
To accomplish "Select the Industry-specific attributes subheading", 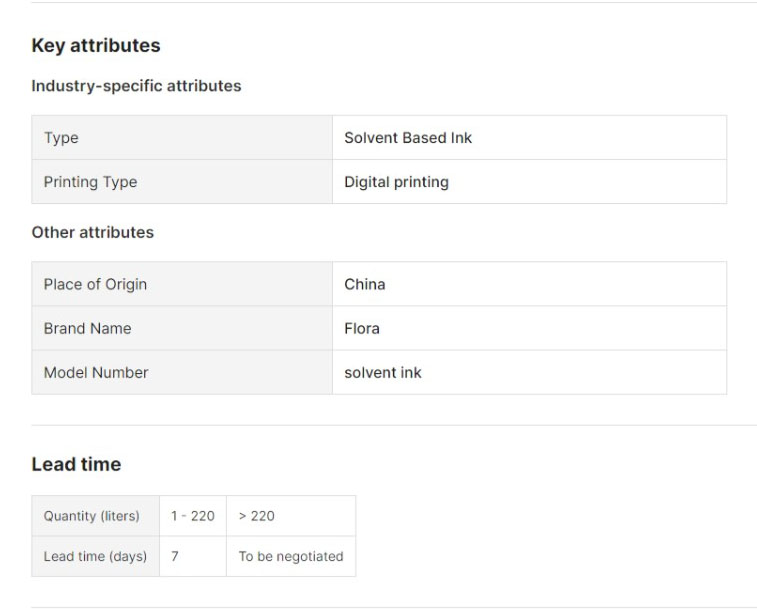I will (x=136, y=86).
